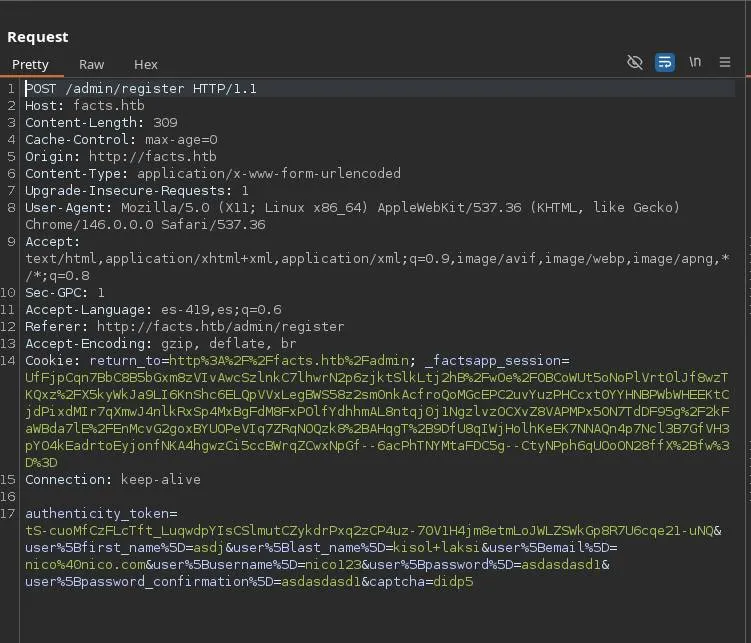Open the hamburger options menu
The image size is (751, 643).
(x=725, y=62)
